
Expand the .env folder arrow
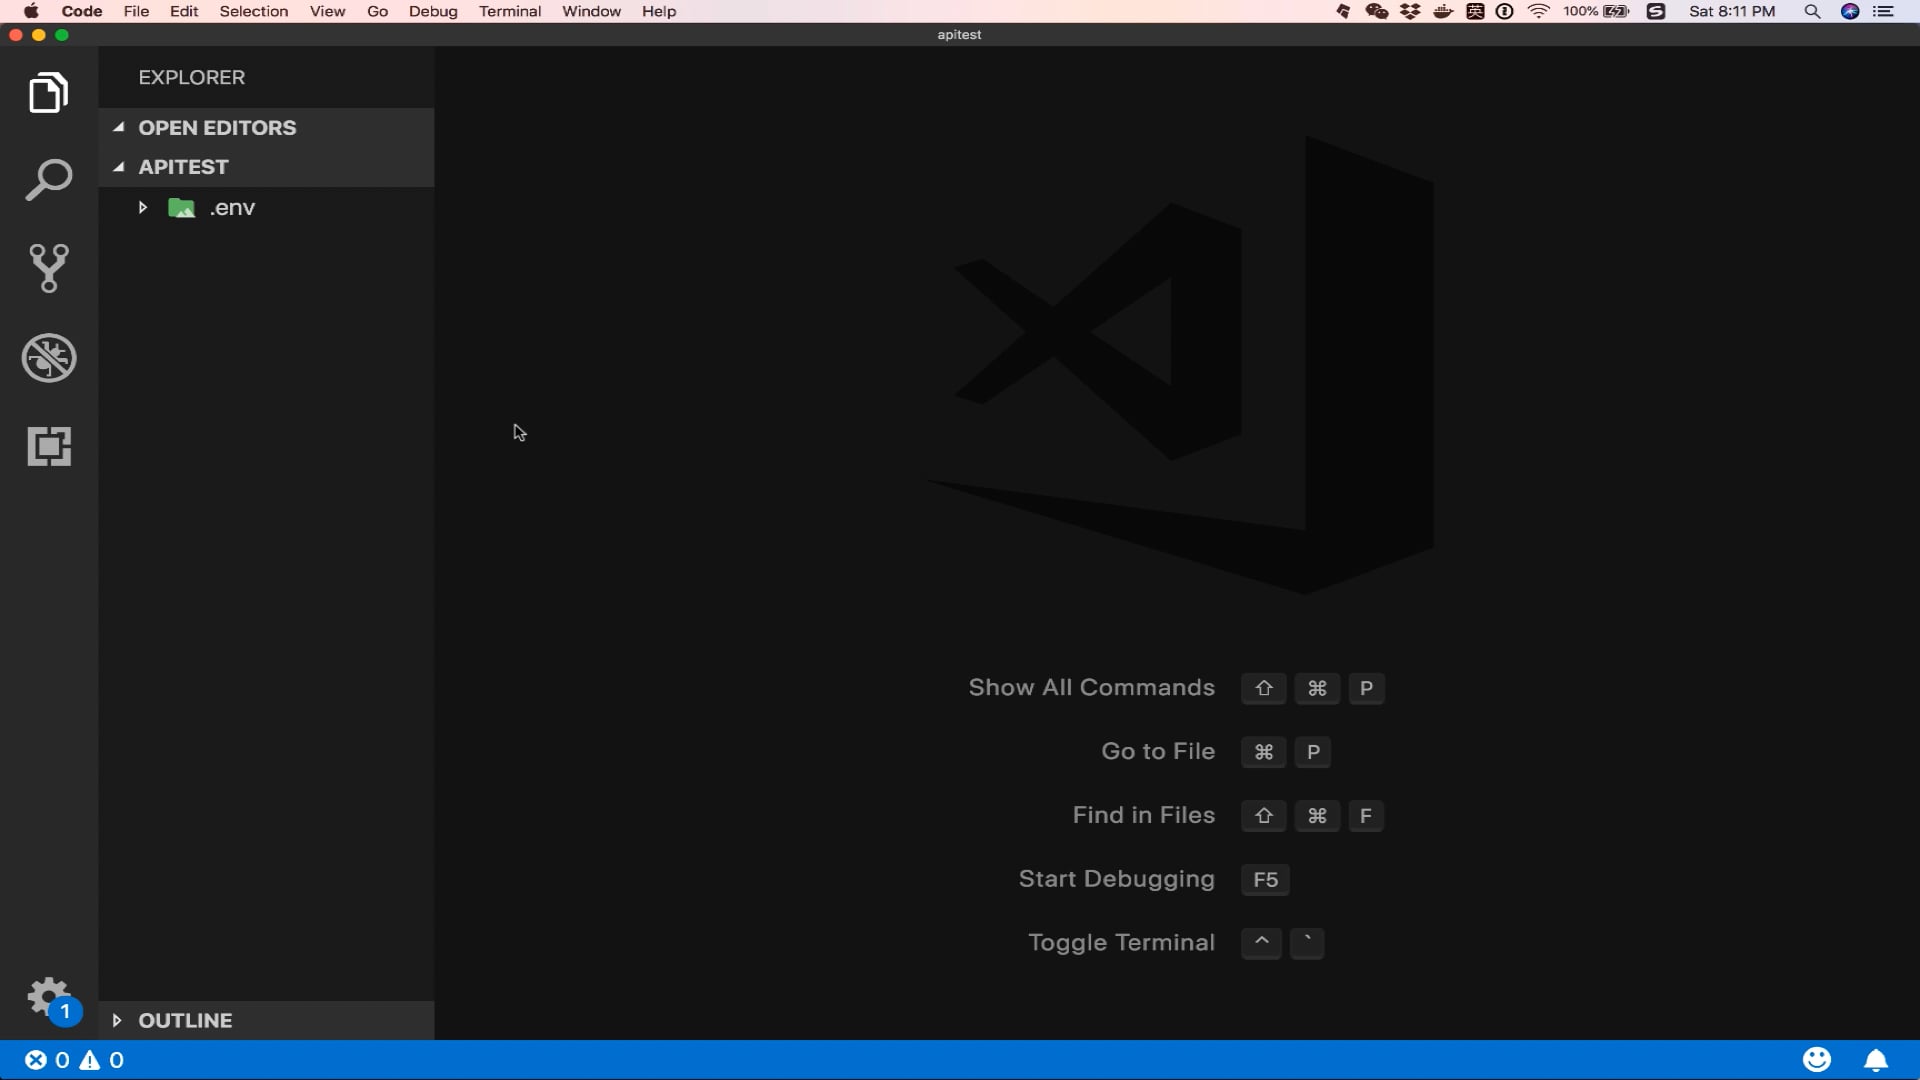pos(143,208)
